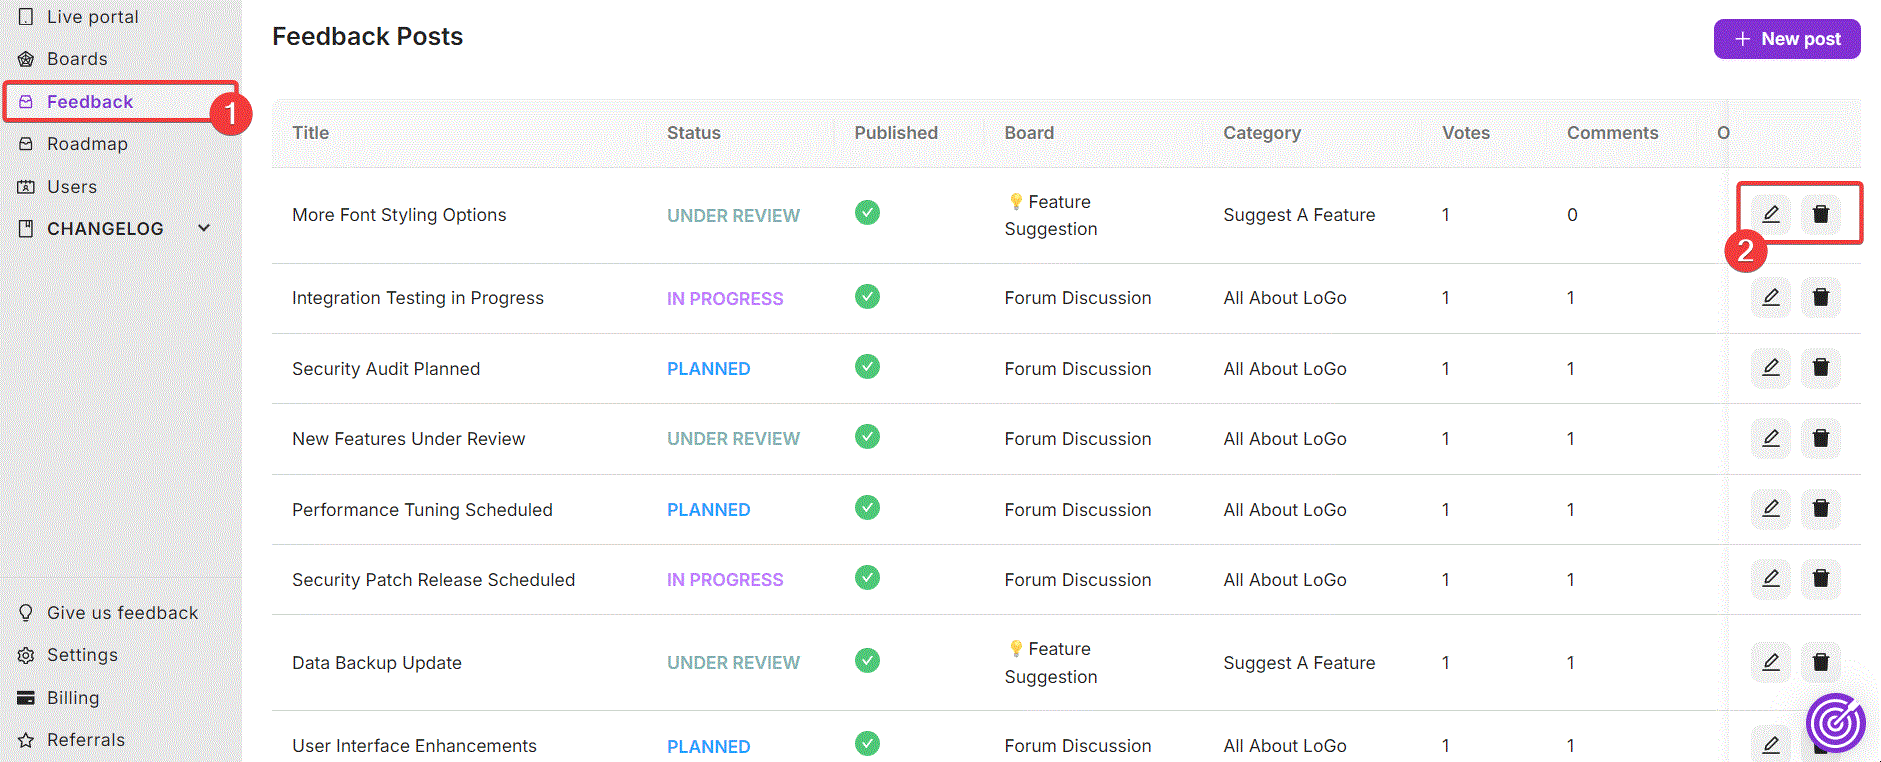Click Suggest A Feature category in Data Backup row
This screenshot has width=1881, height=762.
(1299, 663)
